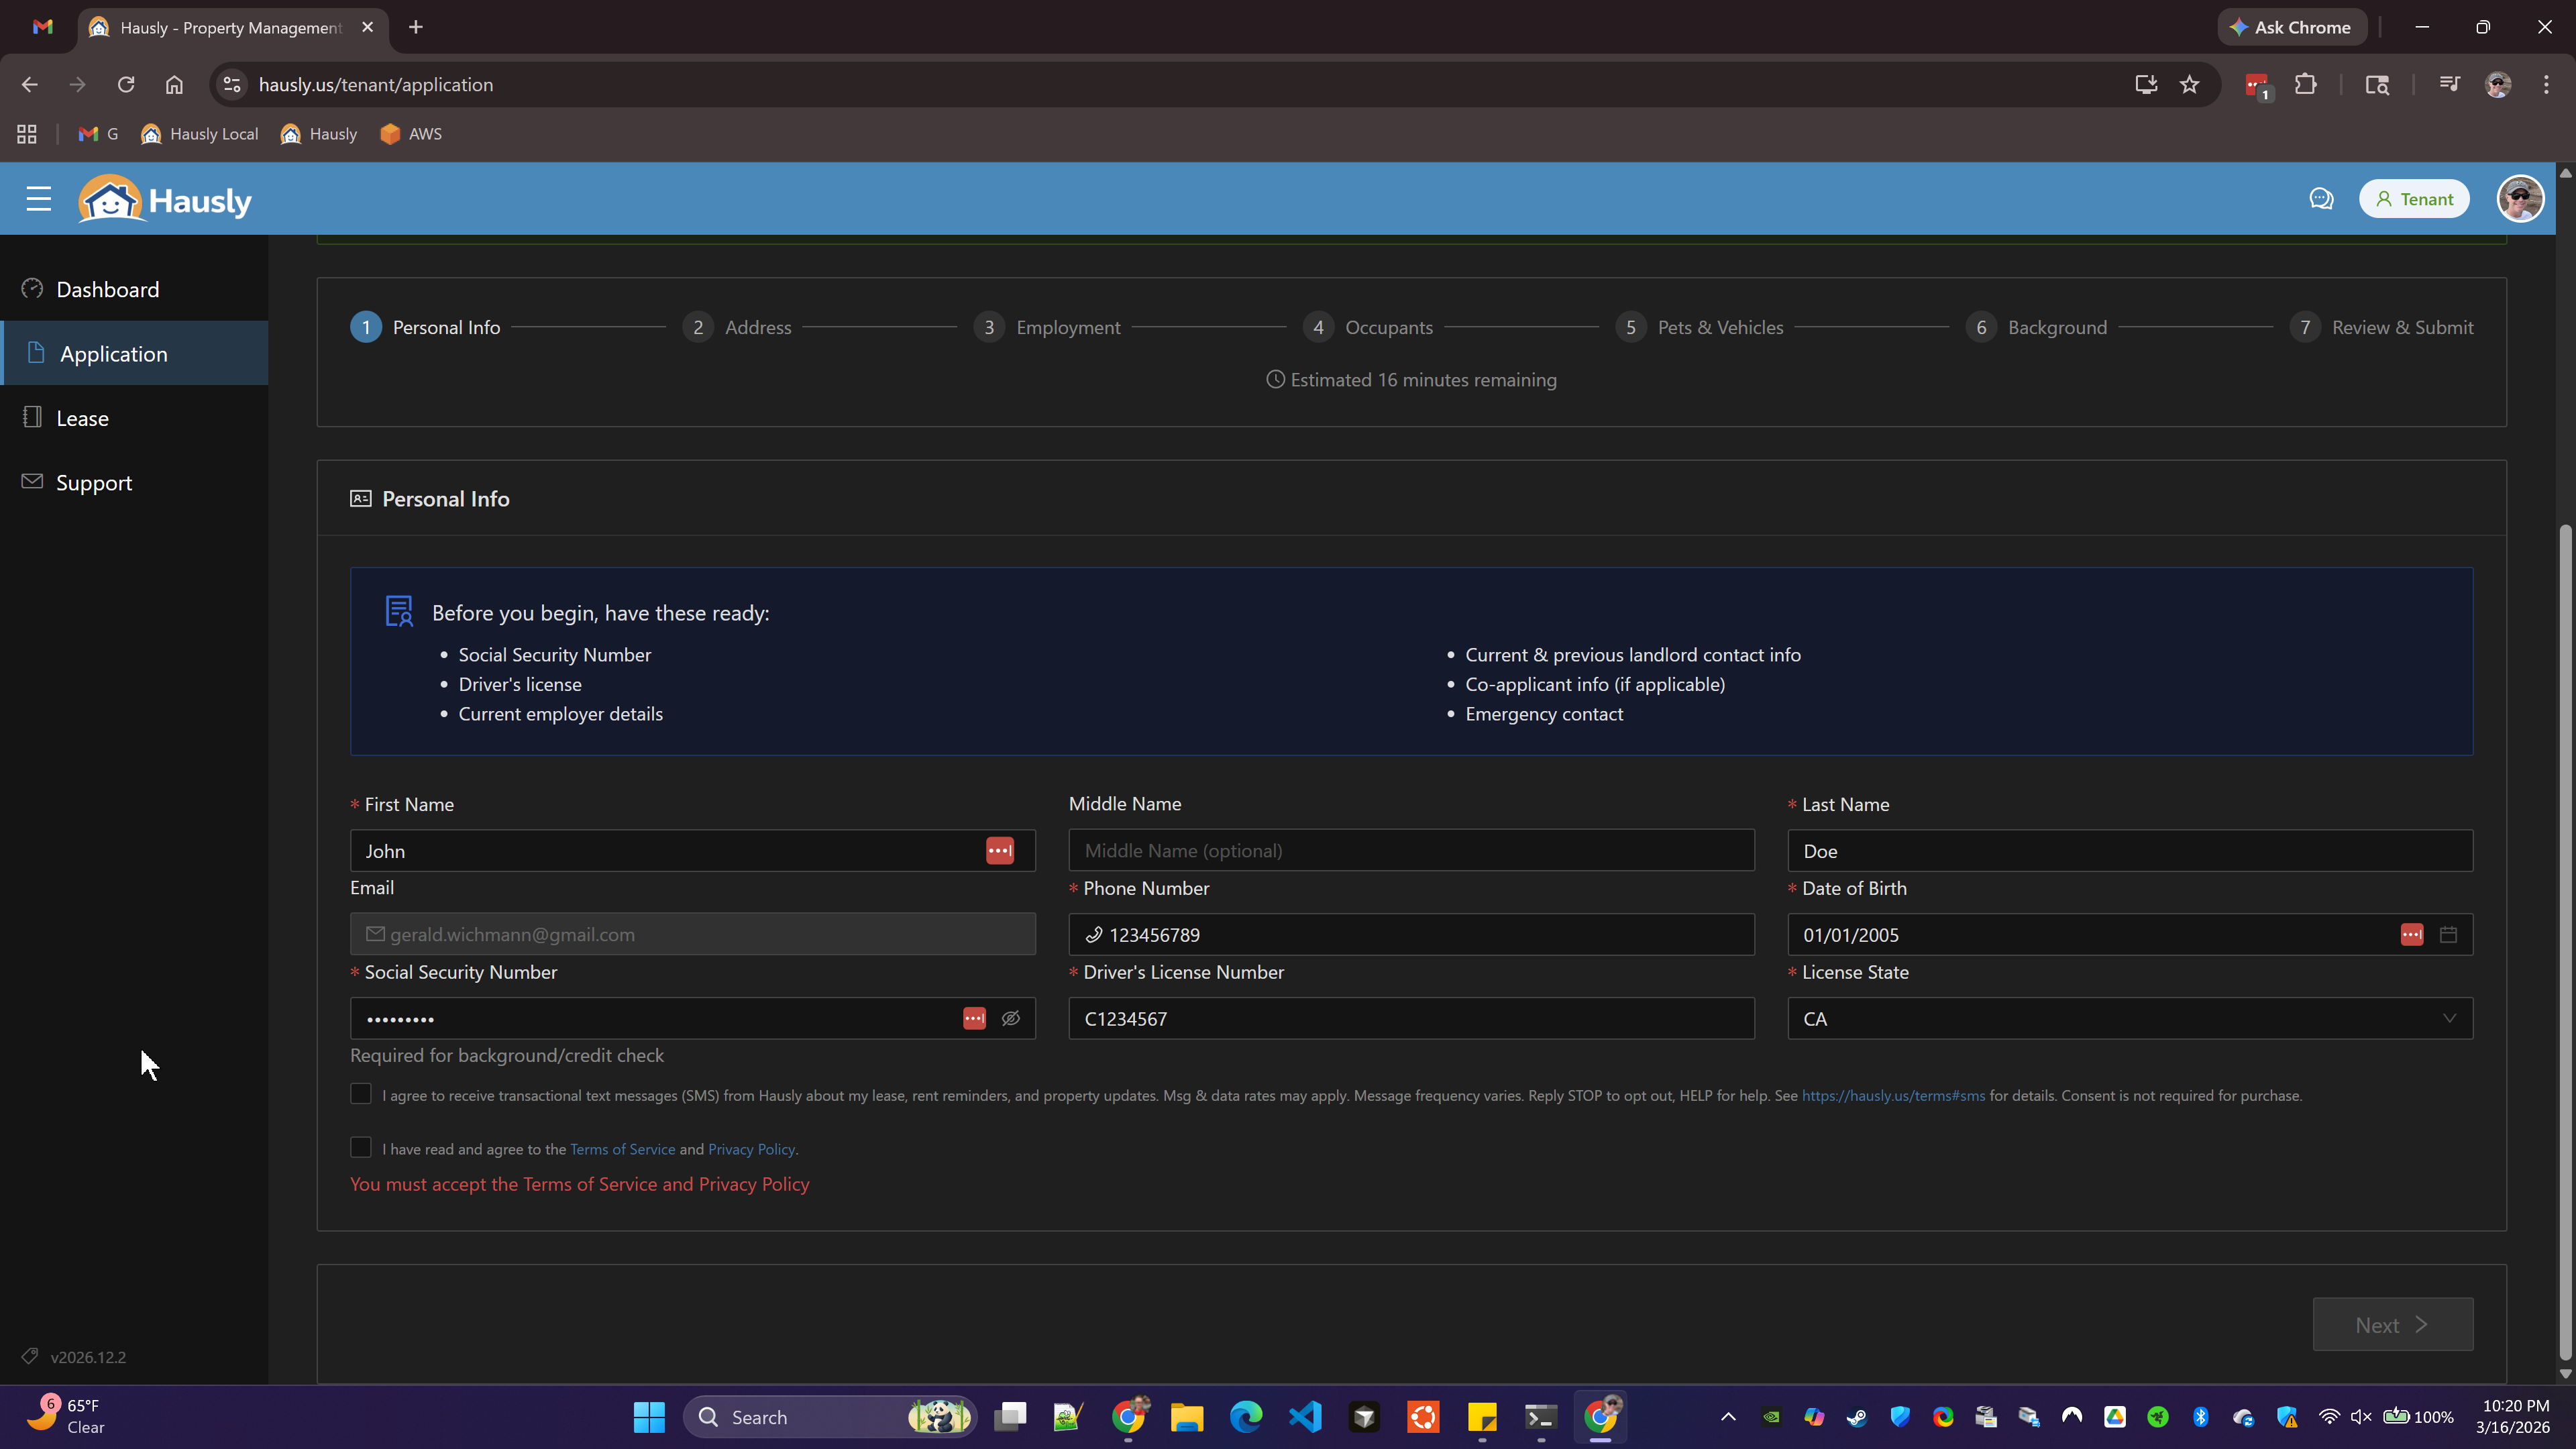
Task: Check the SMS text messages consent box
Action: [360, 1094]
